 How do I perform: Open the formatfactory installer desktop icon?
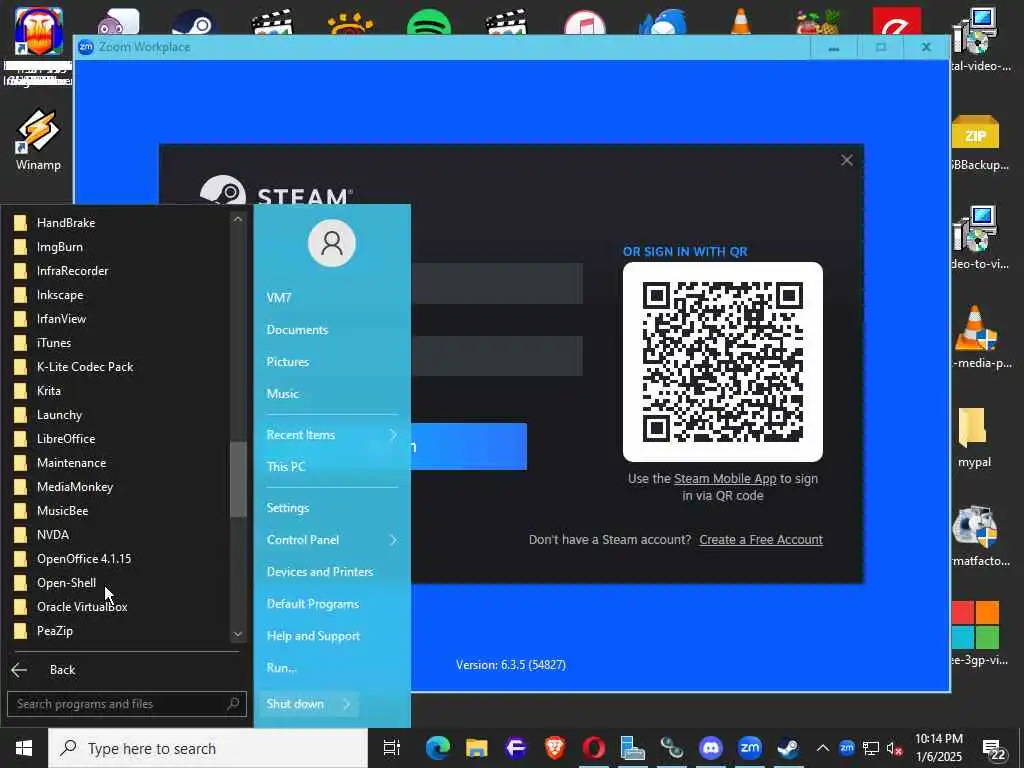(x=976, y=536)
